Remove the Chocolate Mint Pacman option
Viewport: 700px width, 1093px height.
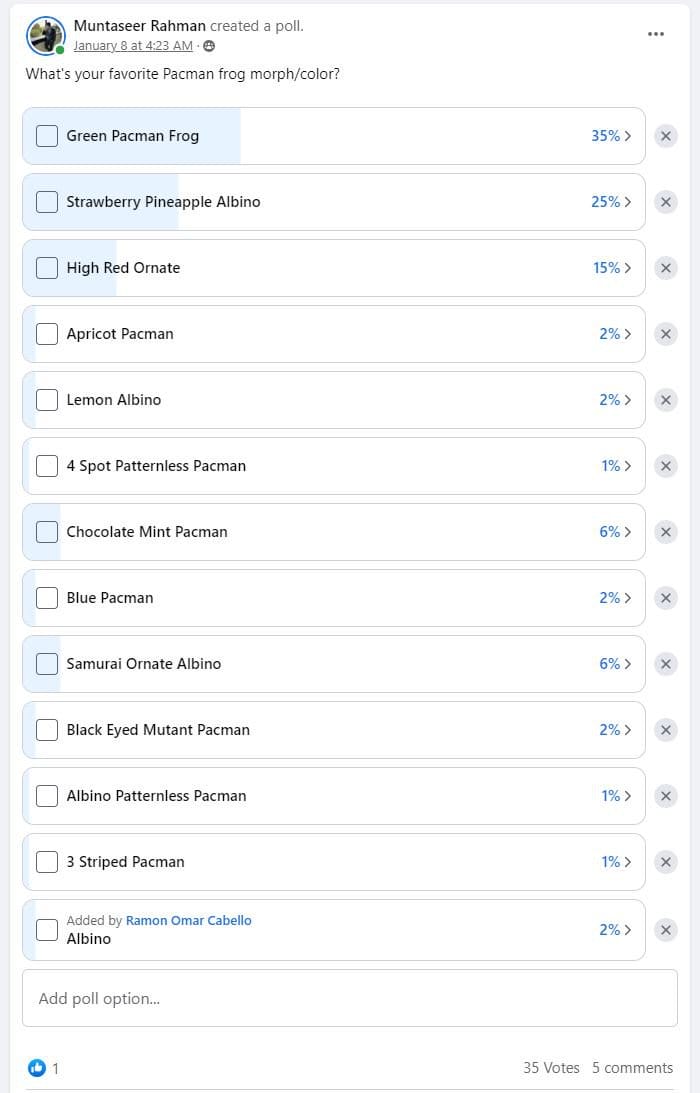(666, 532)
